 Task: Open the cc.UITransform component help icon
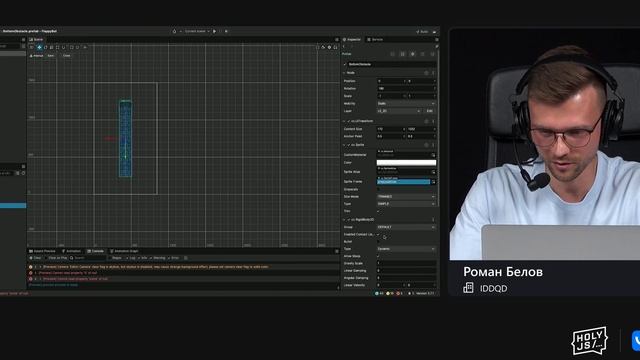[x=427, y=121]
